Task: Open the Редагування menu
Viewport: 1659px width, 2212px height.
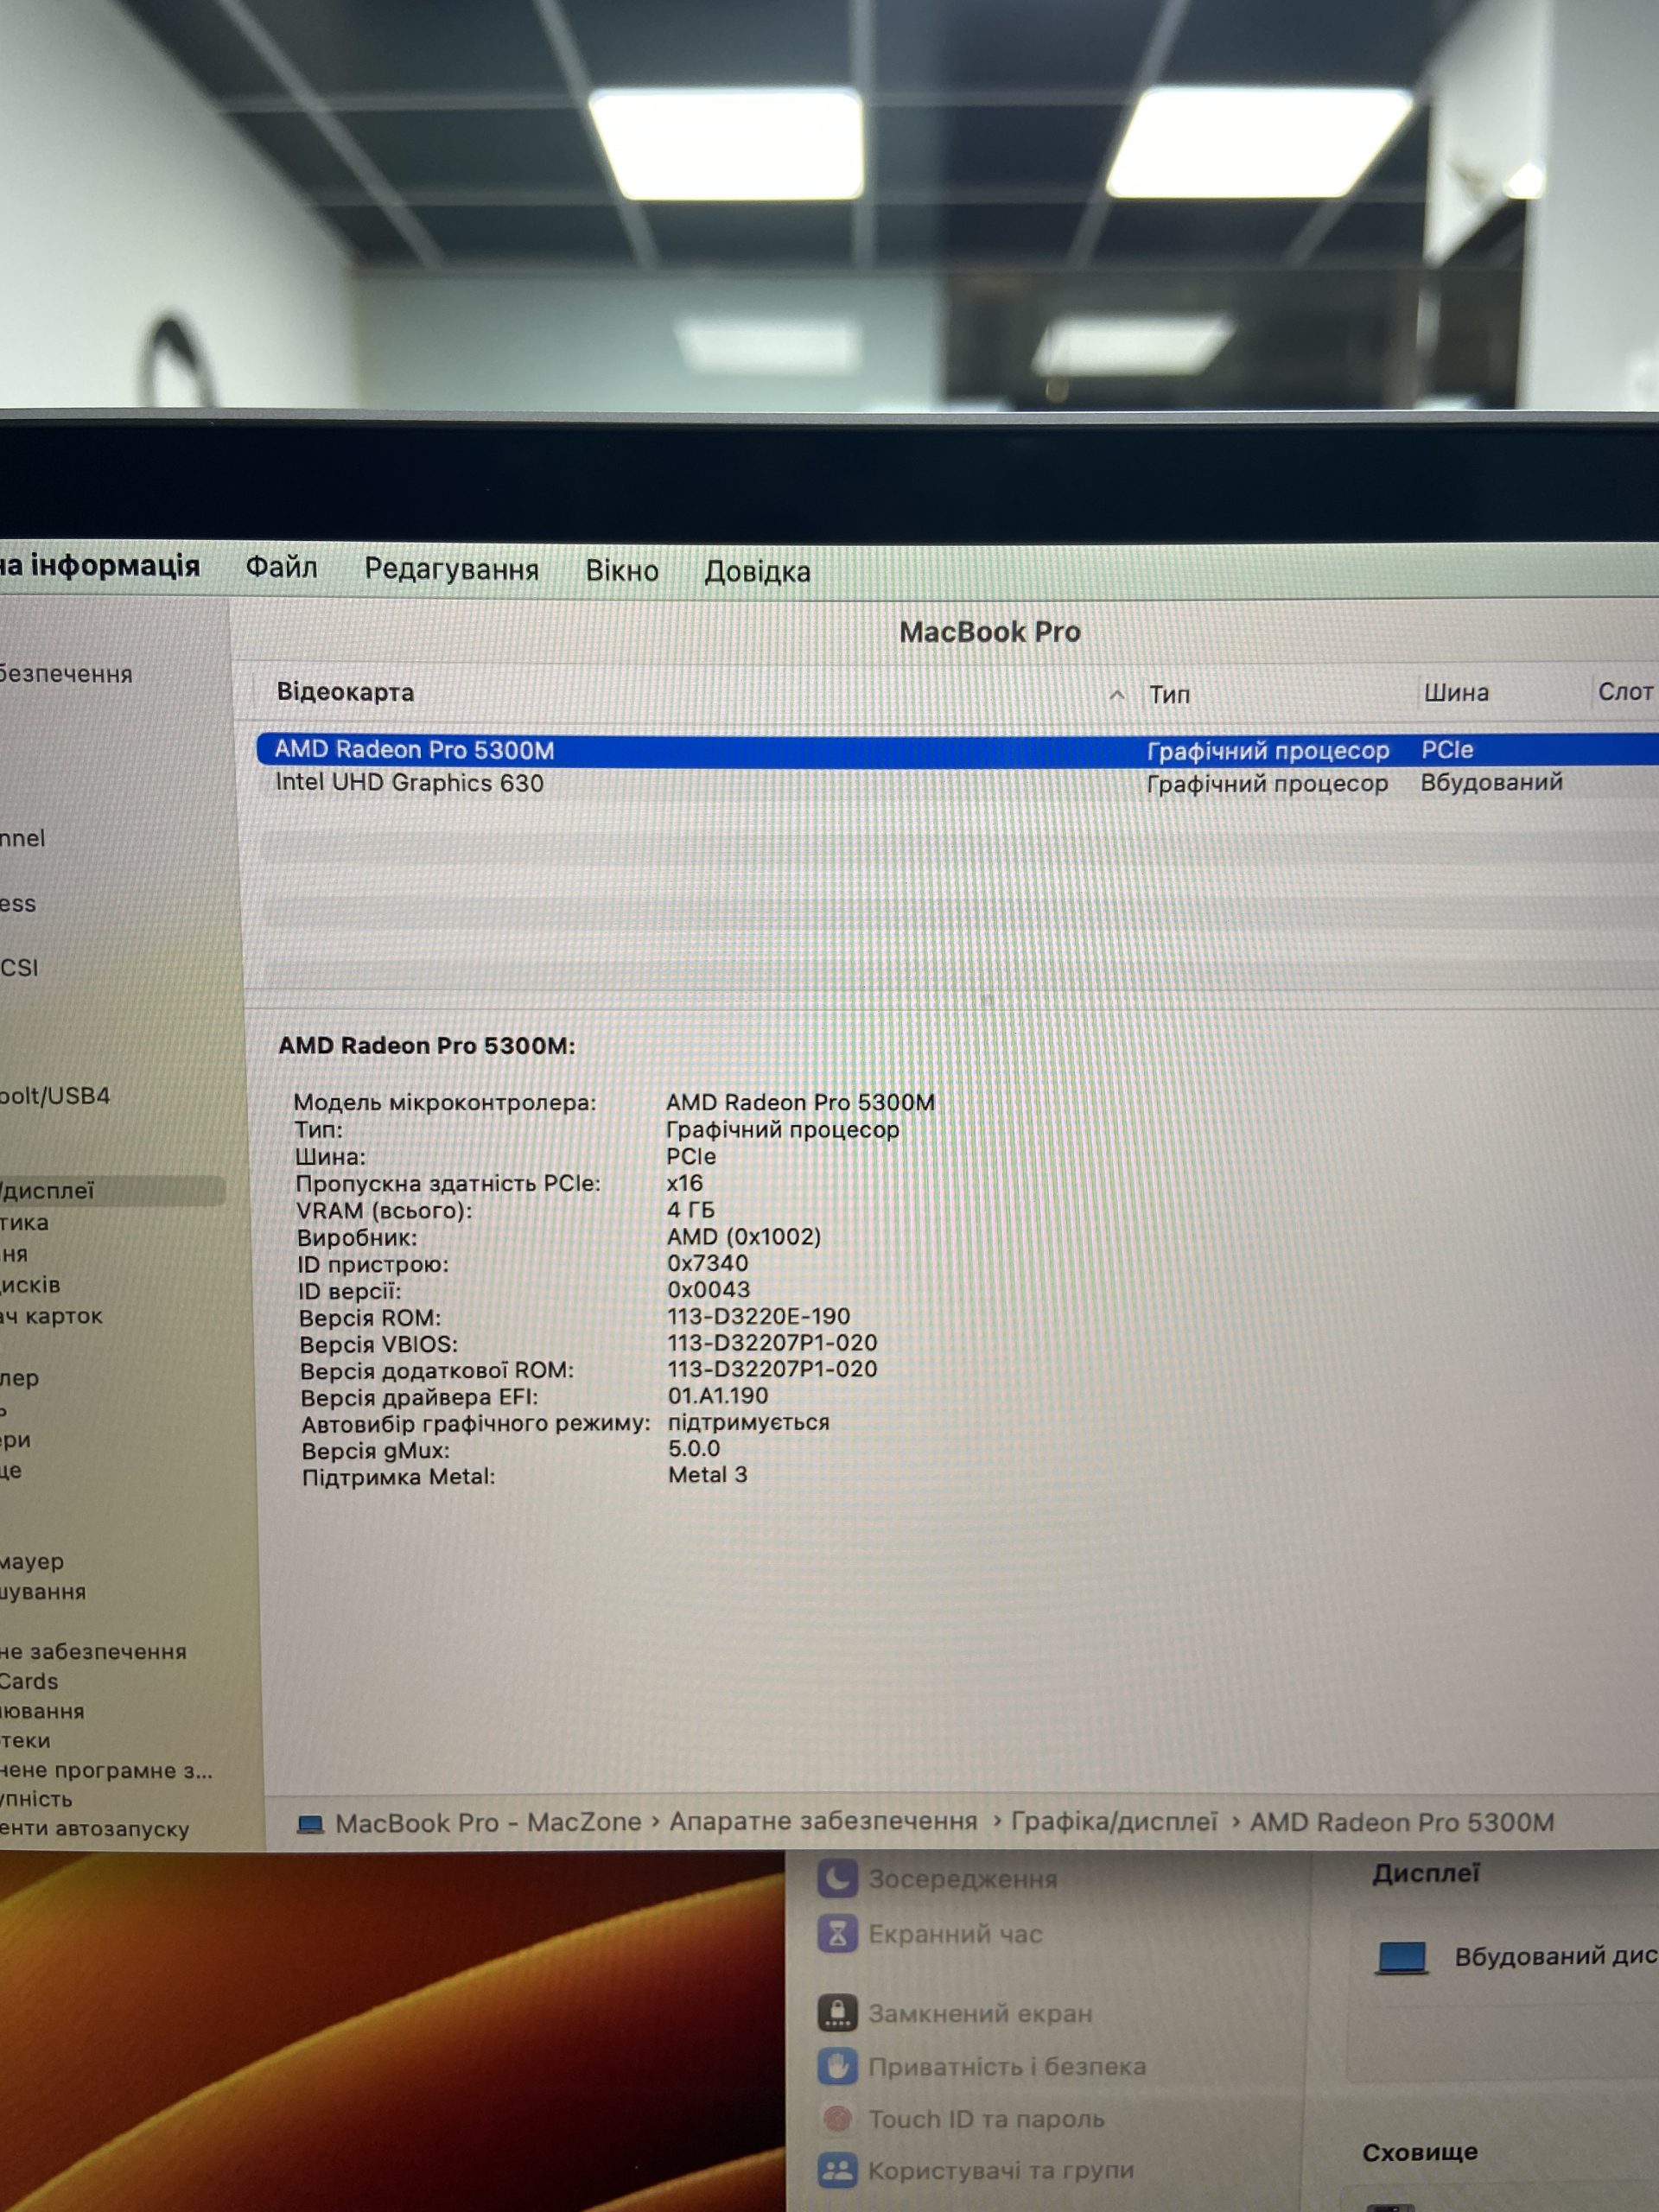Action: pos(451,569)
